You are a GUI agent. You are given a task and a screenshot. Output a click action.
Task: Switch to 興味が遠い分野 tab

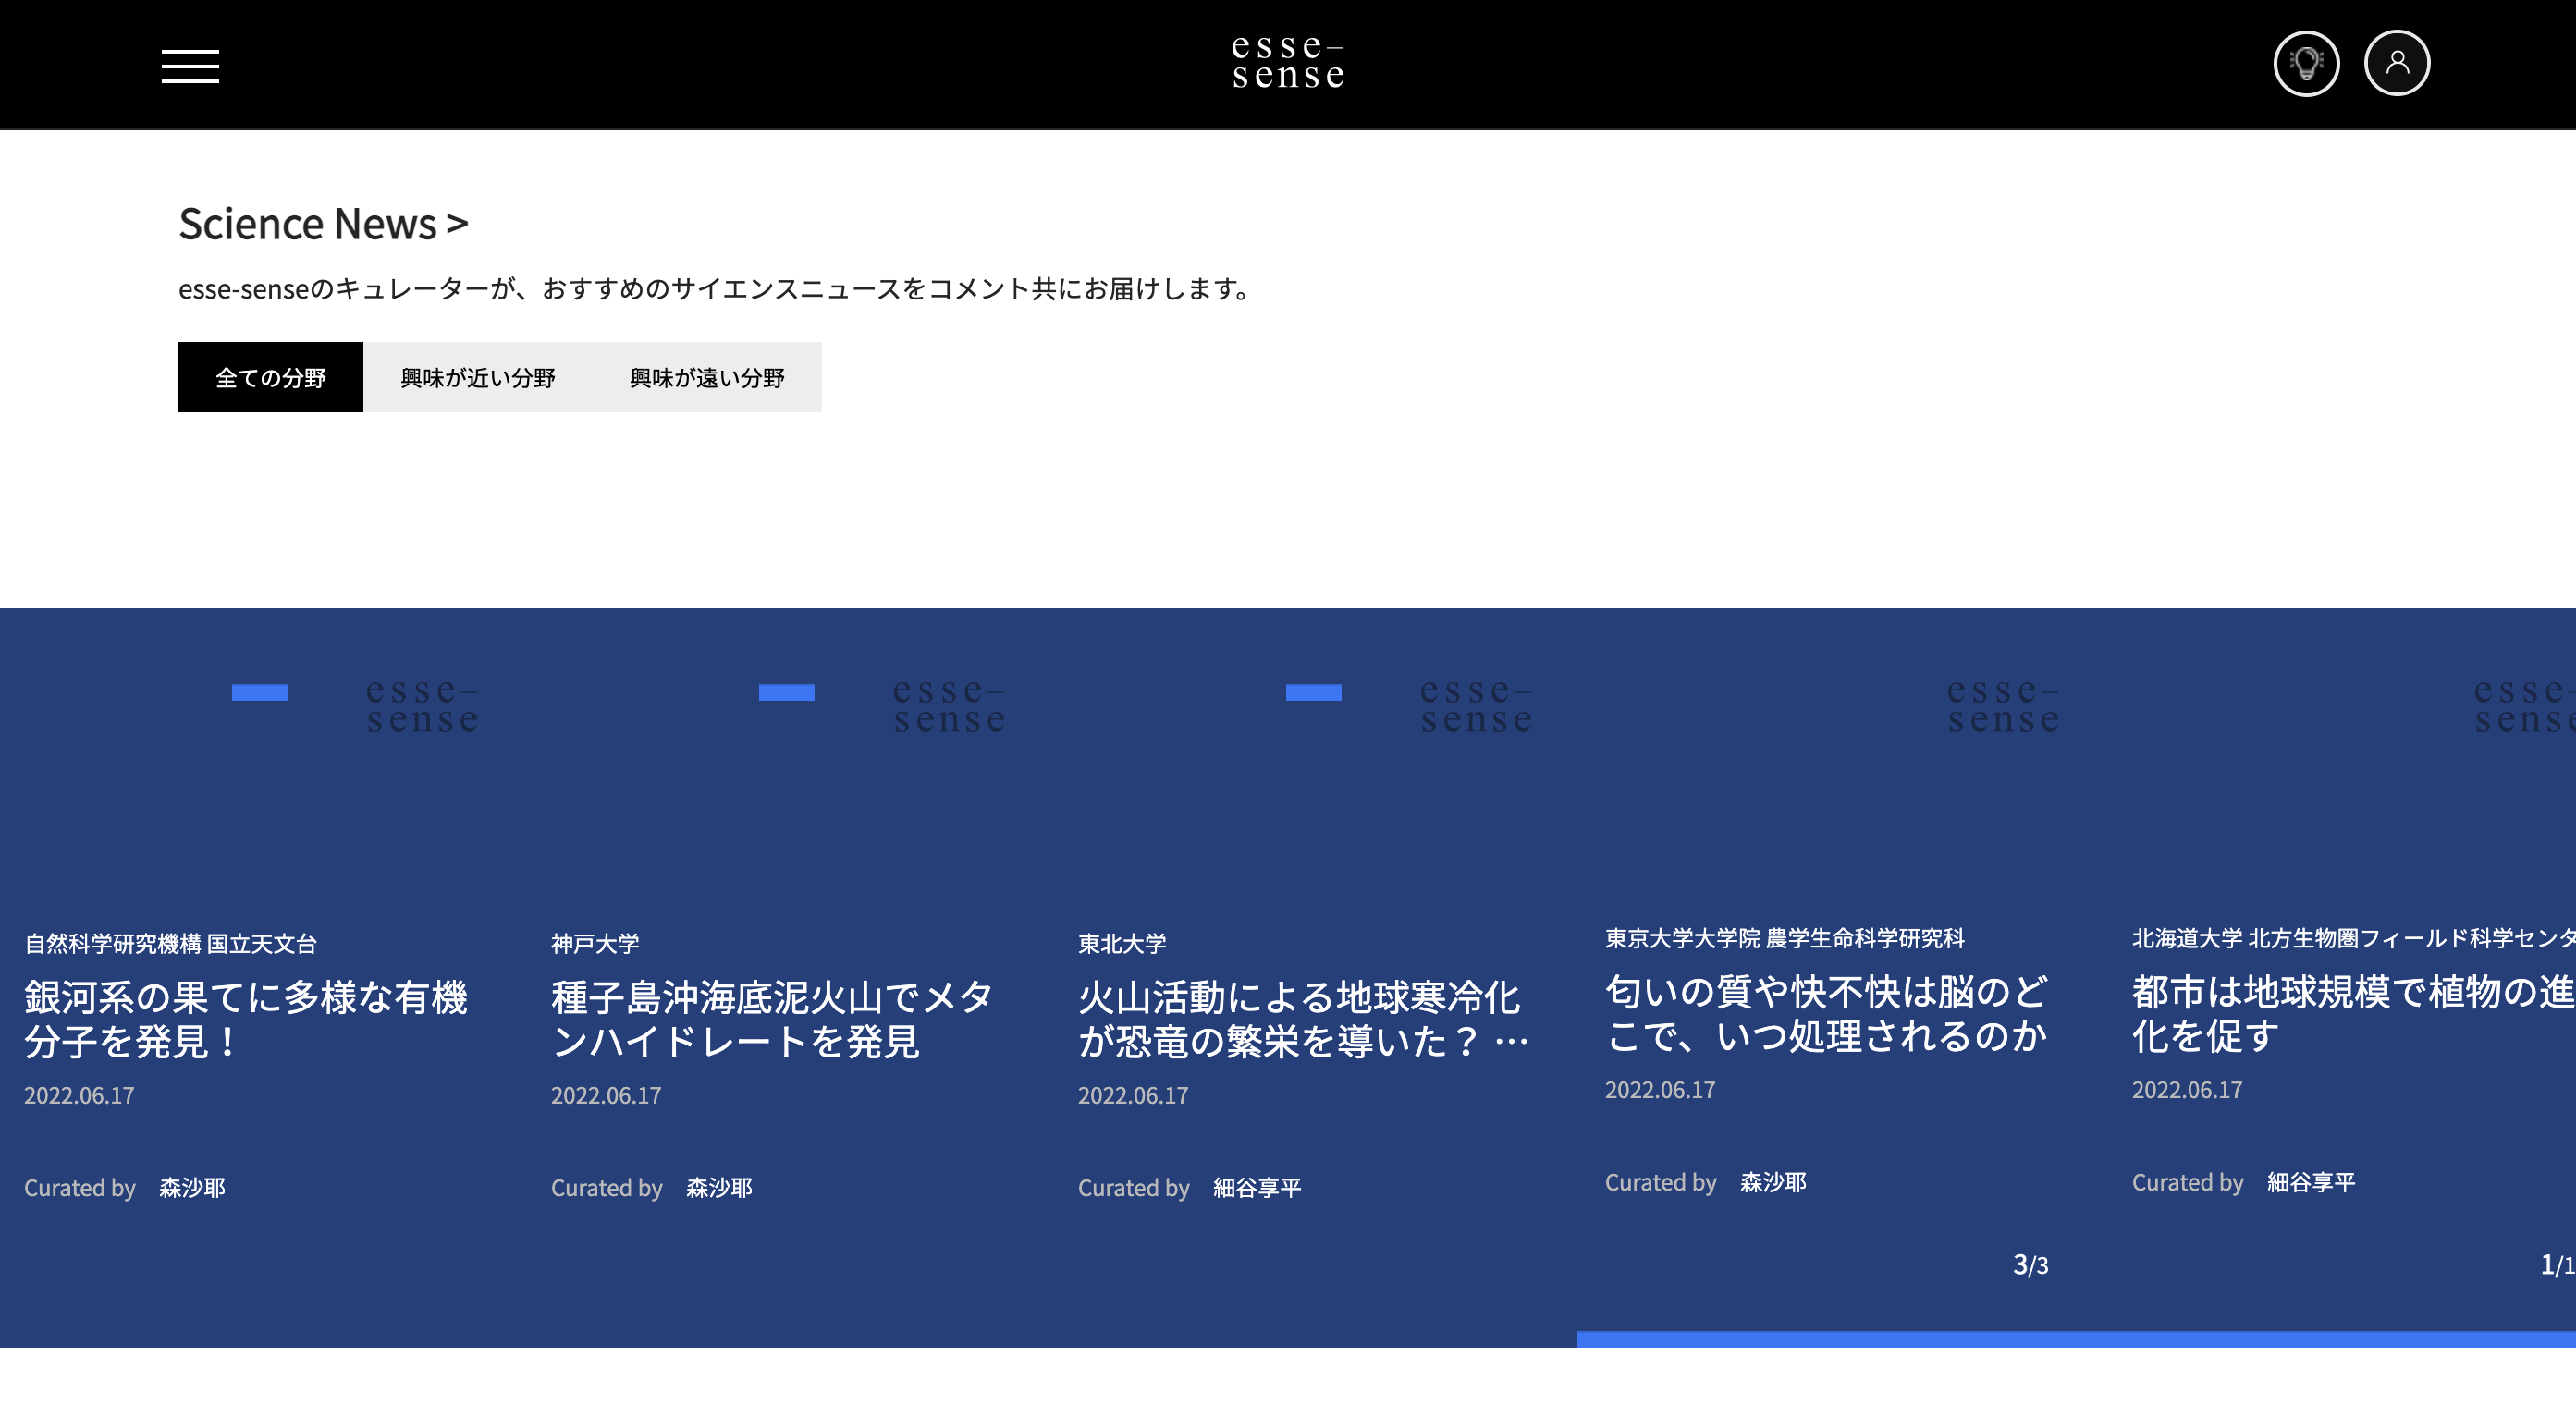(x=706, y=377)
